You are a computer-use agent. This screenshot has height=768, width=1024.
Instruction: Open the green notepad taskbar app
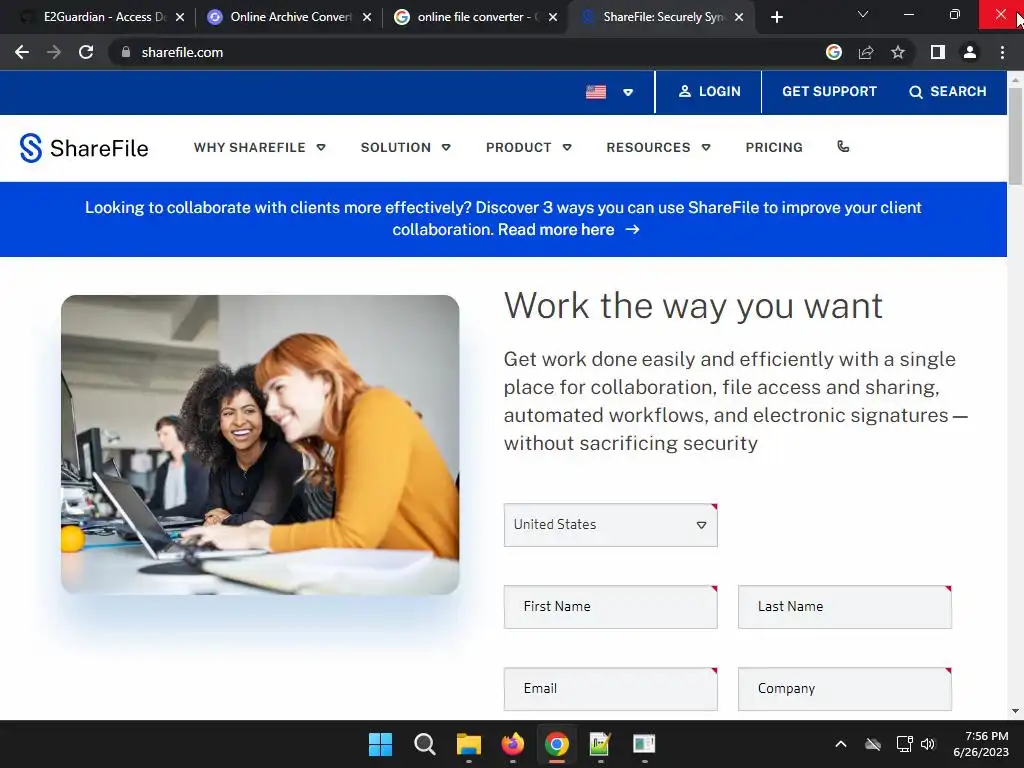tap(600, 744)
